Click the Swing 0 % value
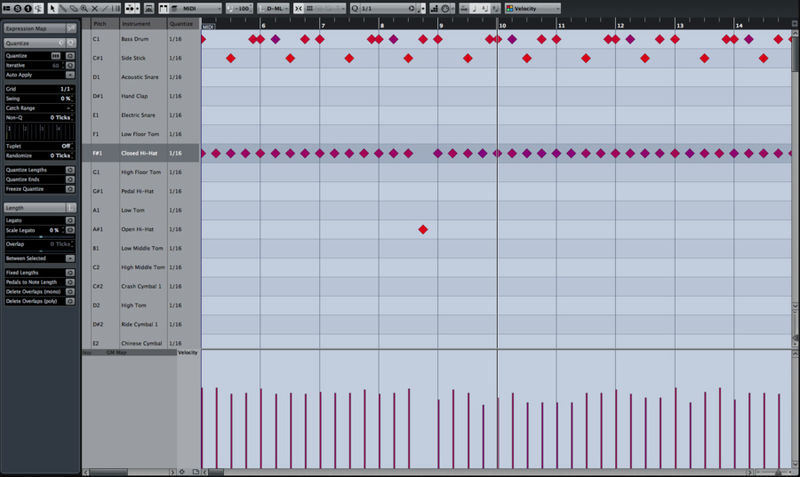 [x=66, y=98]
